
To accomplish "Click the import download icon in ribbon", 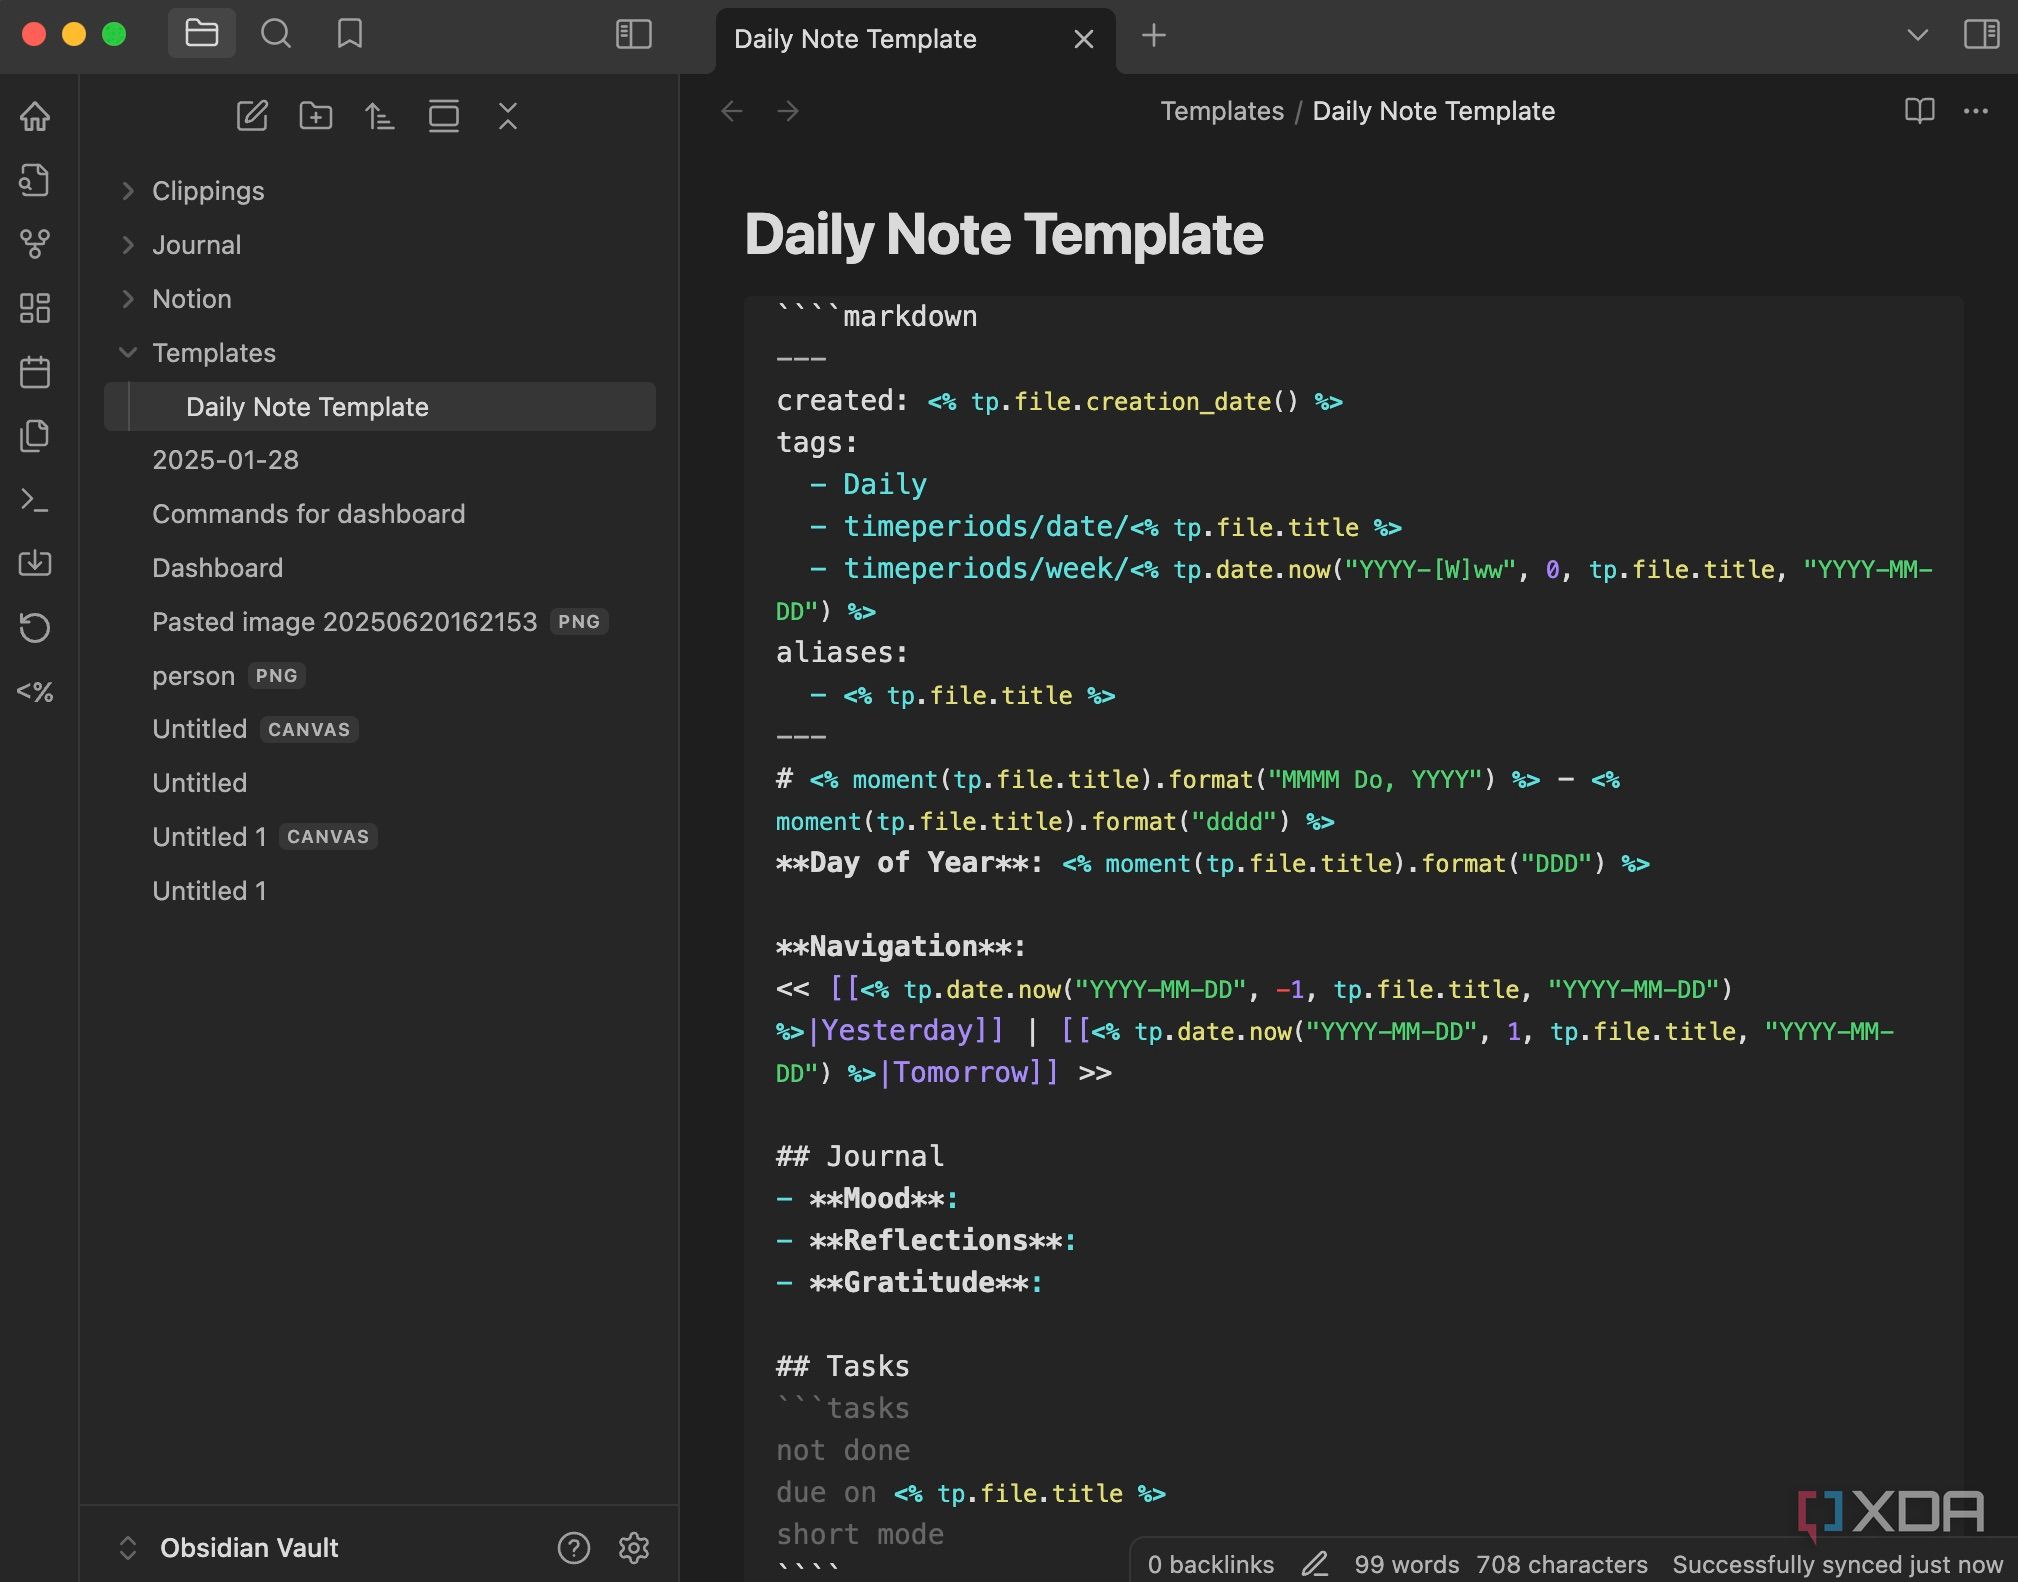I will 35,563.
